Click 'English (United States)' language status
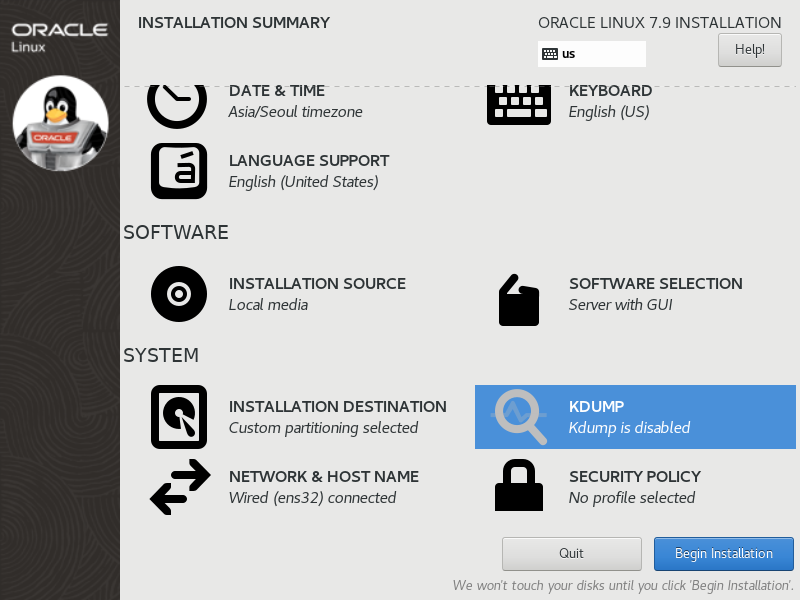This screenshot has width=800, height=600. pos(304,182)
